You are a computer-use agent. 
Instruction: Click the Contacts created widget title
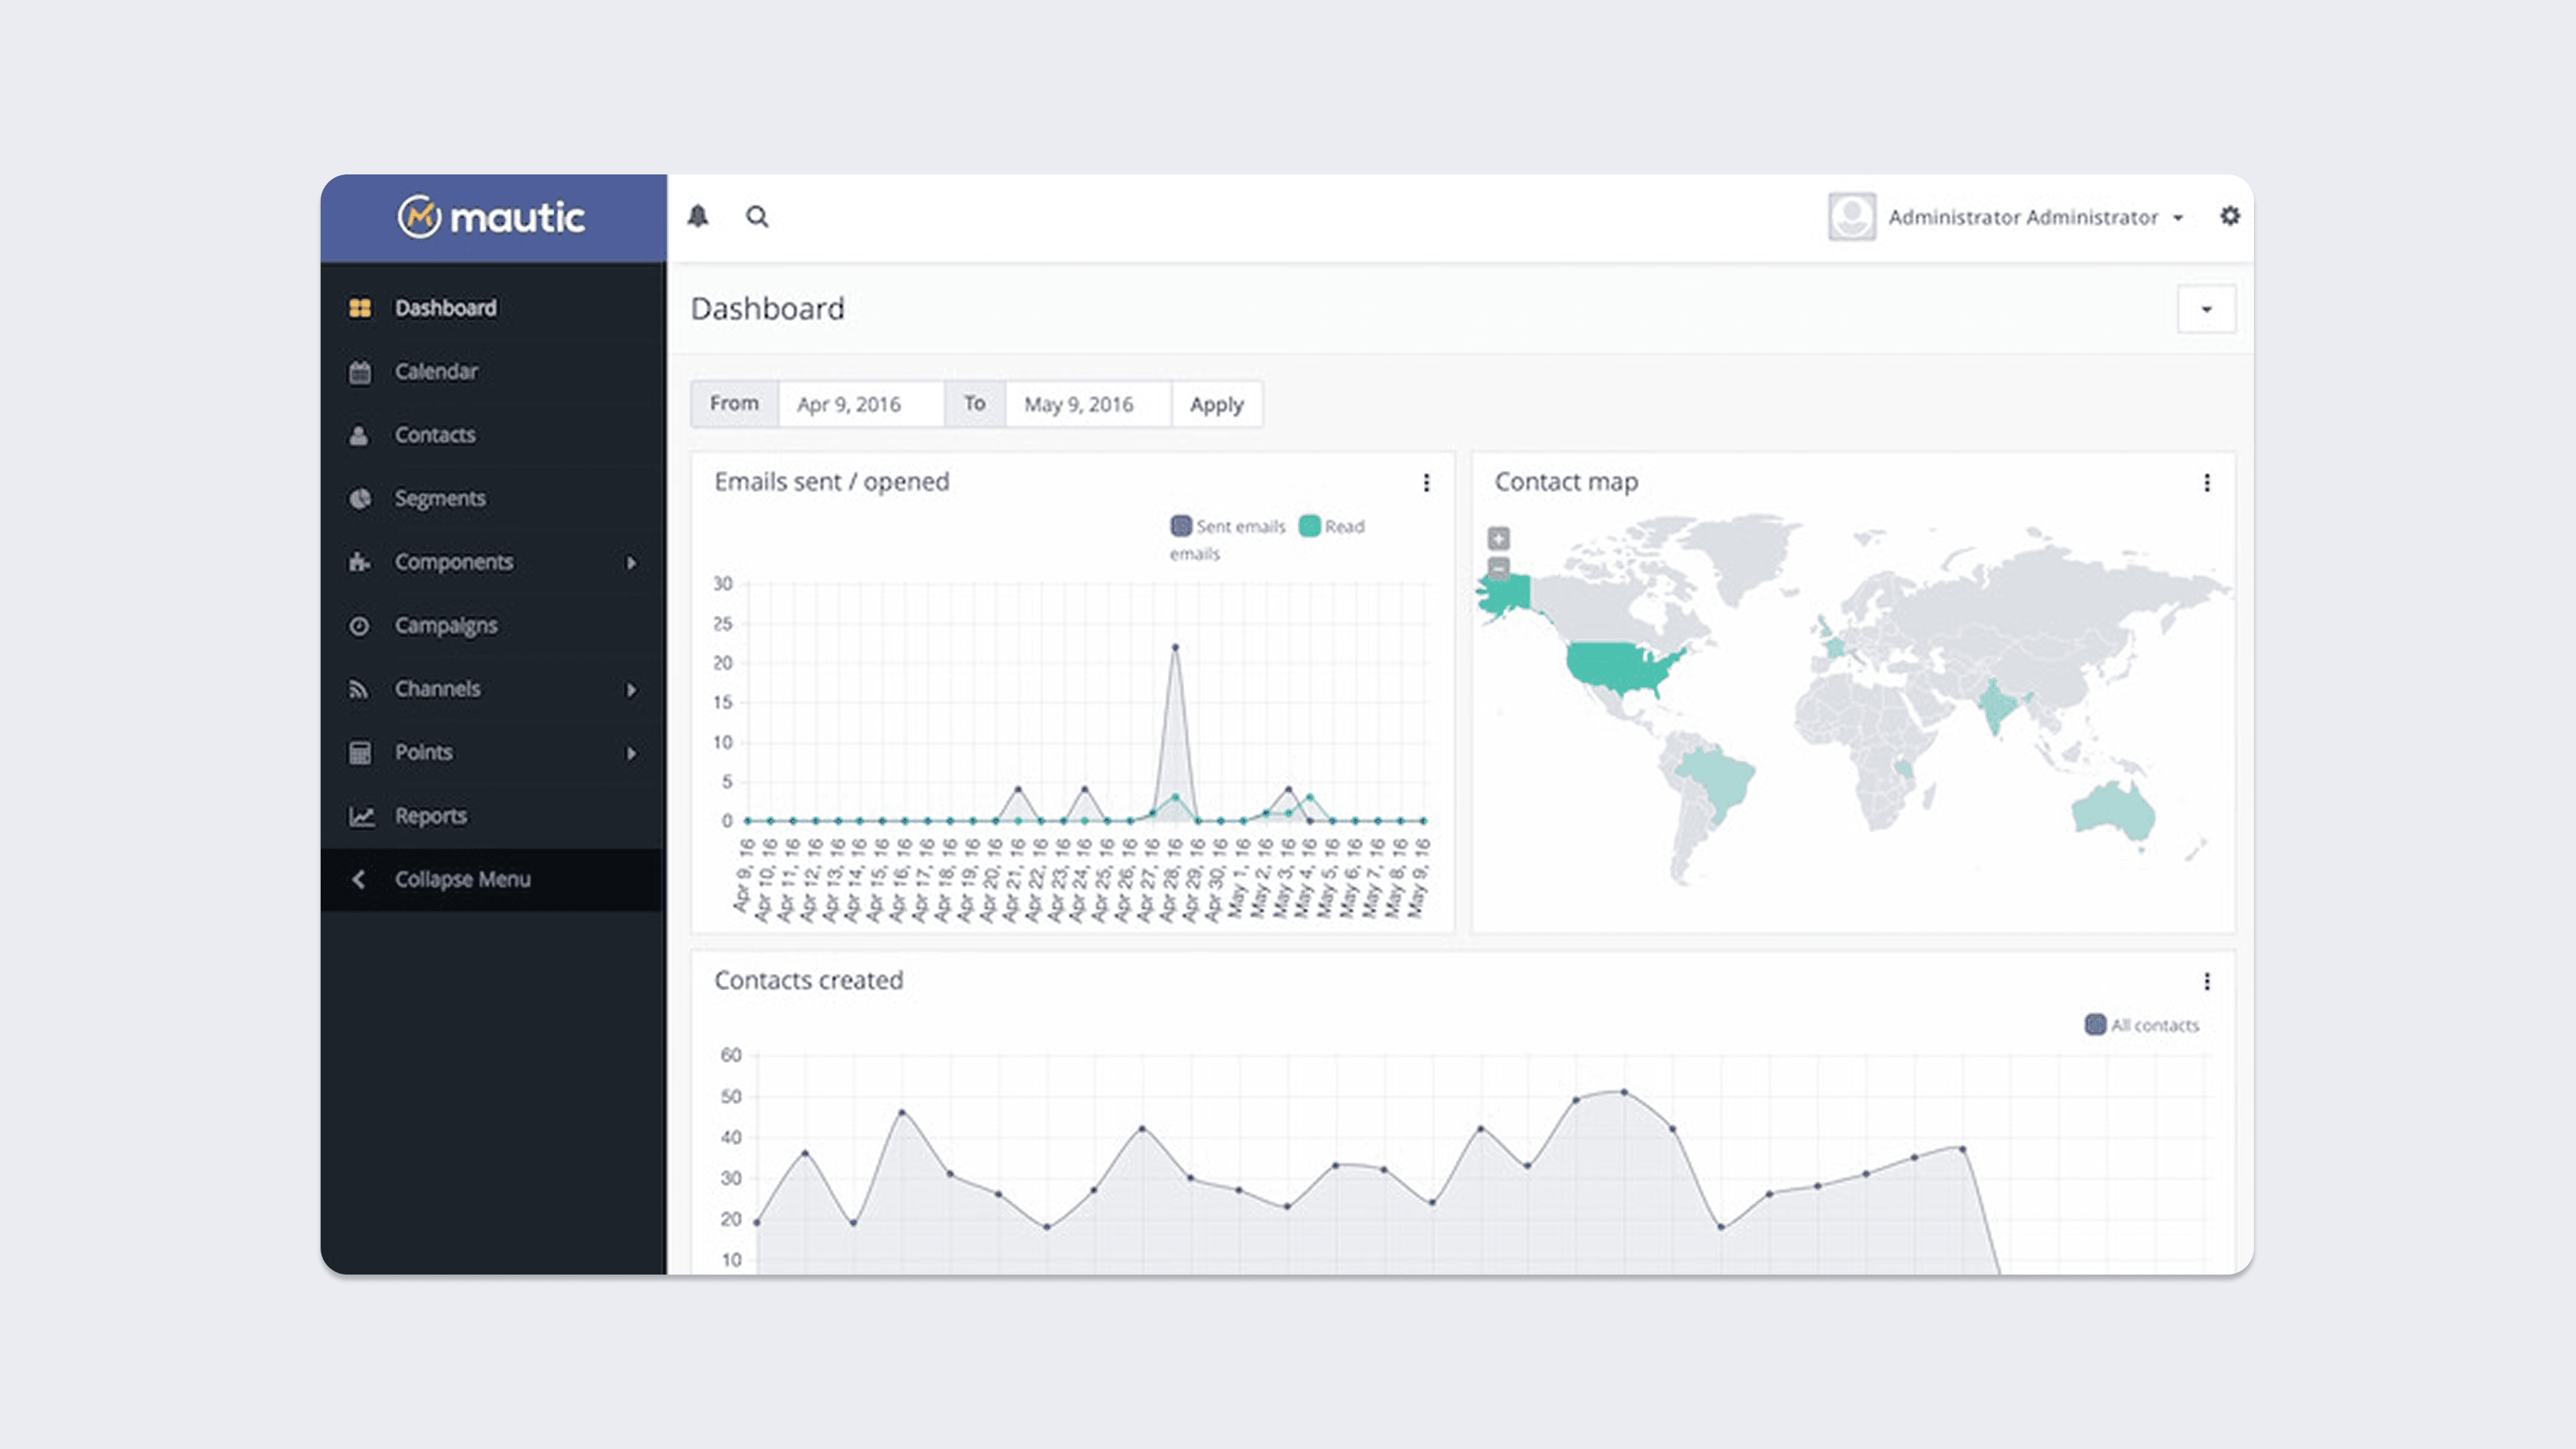[808, 980]
